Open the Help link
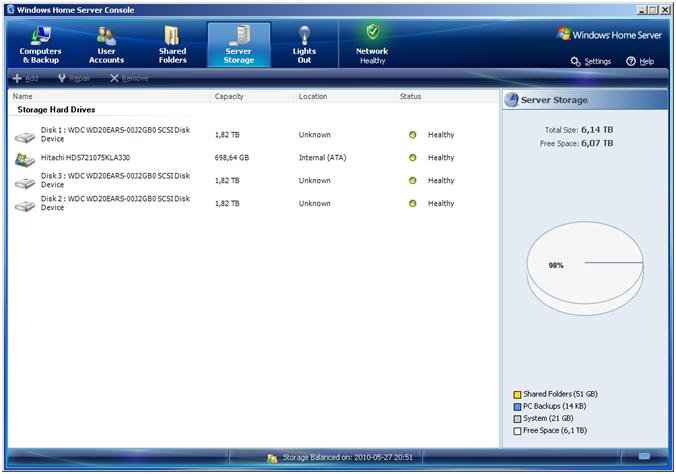Viewport: 676px width, 474px height. point(640,61)
